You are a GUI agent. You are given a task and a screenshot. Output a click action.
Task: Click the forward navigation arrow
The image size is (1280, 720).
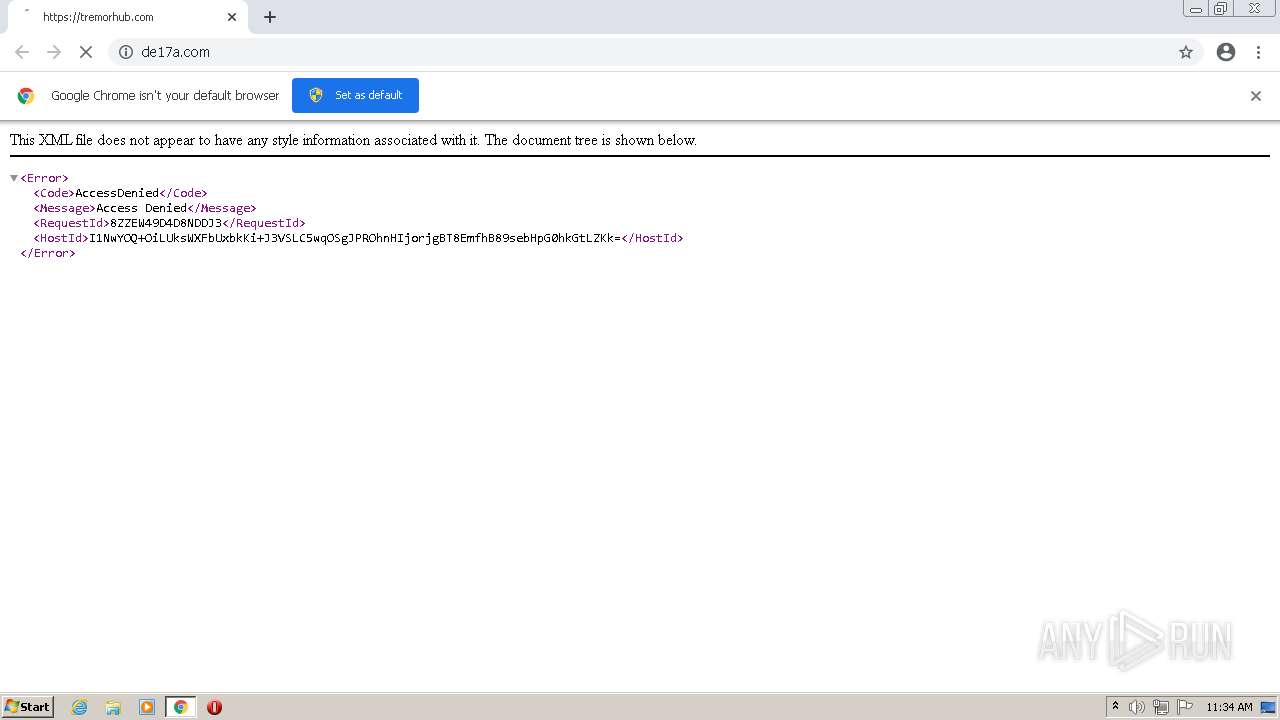(x=54, y=52)
